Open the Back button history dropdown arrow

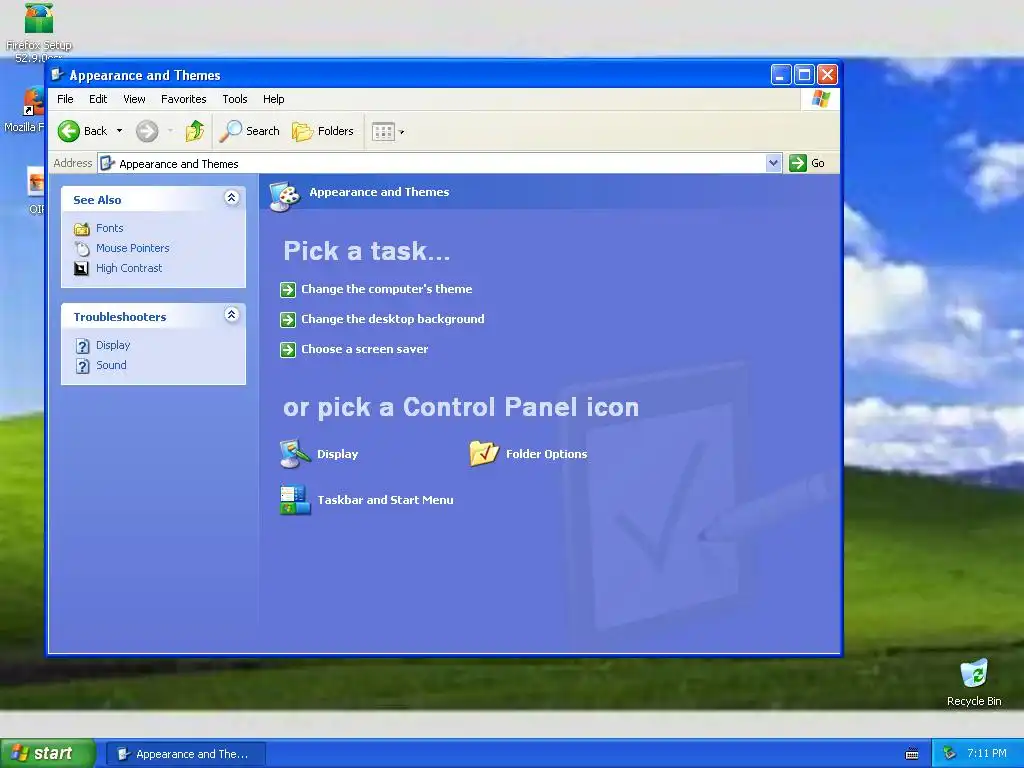120,131
